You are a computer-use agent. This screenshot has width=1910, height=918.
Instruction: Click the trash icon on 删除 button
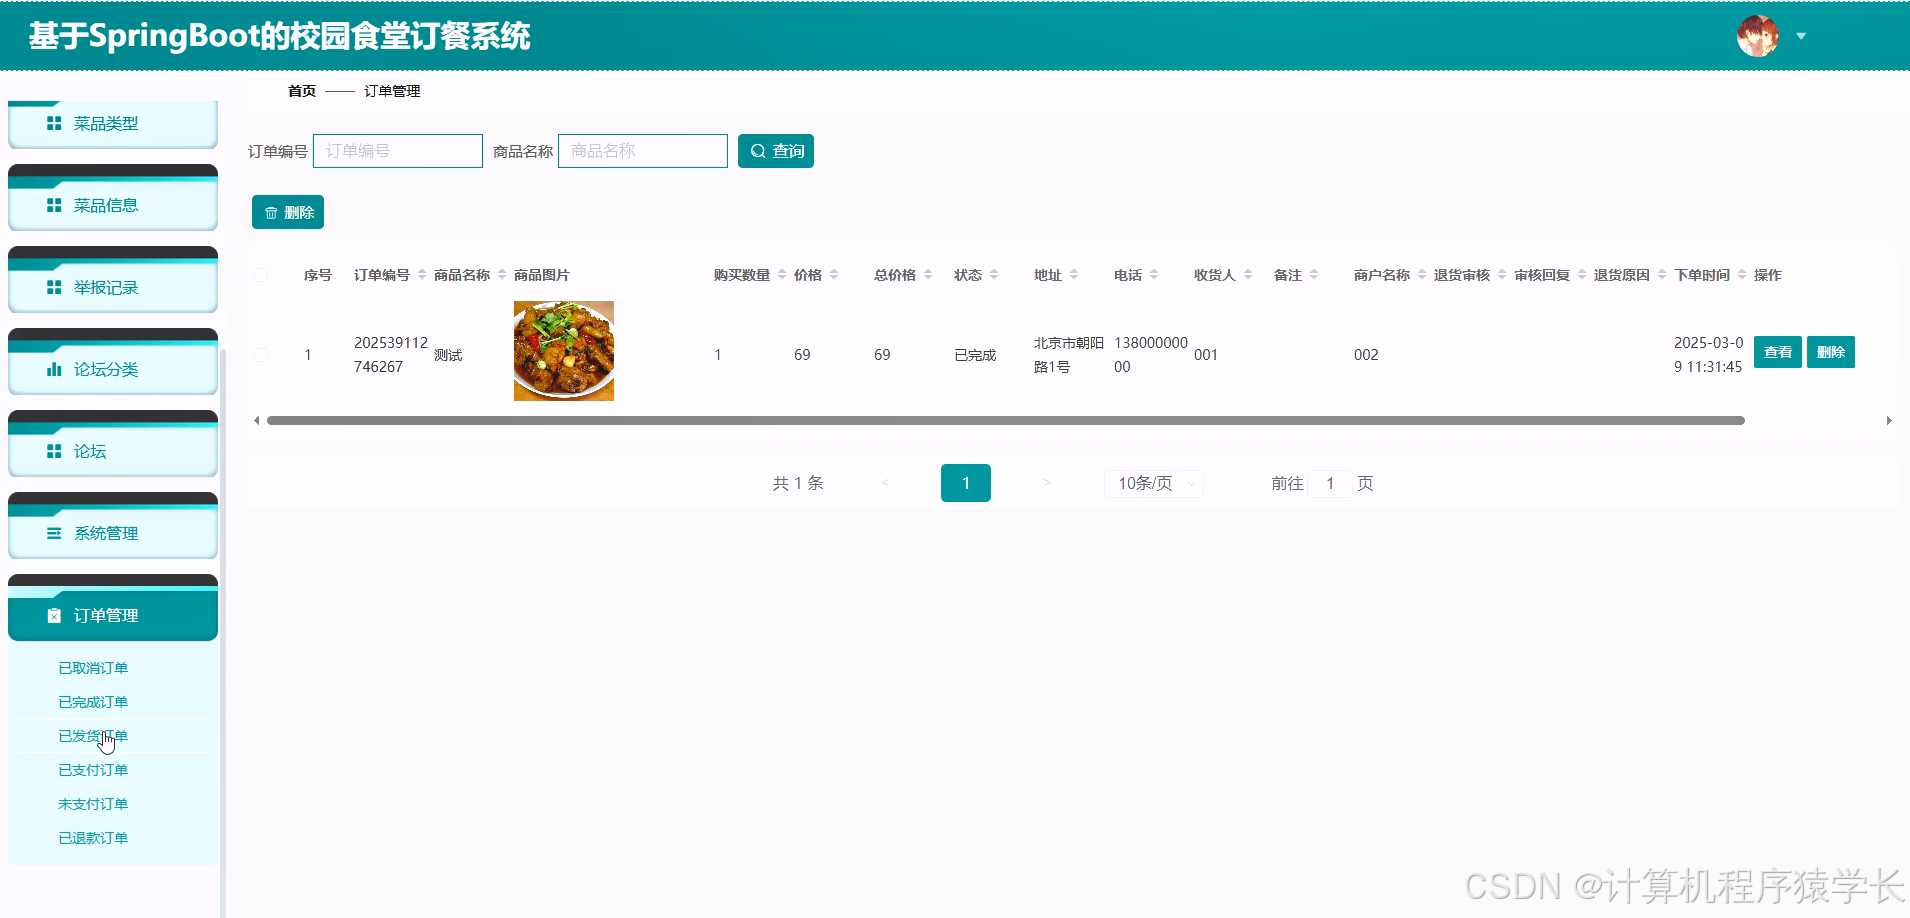[x=271, y=212]
